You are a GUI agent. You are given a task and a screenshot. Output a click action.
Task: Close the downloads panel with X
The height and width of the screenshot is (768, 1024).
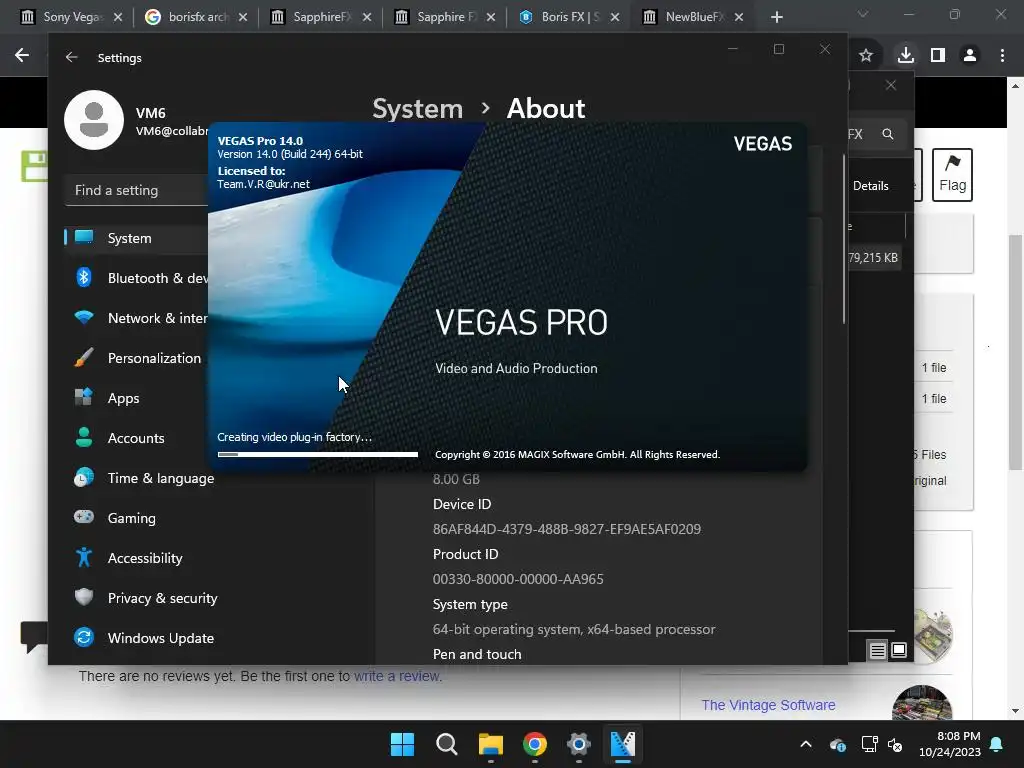tap(891, 85)
